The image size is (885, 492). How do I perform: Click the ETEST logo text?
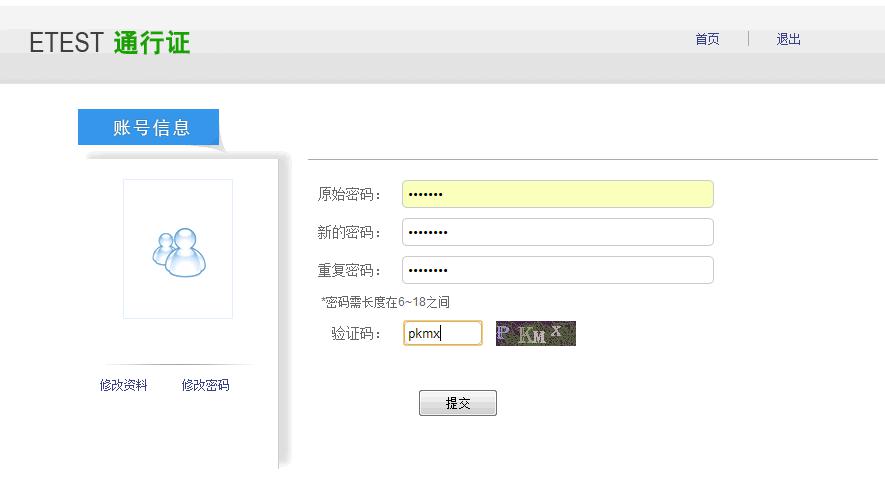[66, 43]
